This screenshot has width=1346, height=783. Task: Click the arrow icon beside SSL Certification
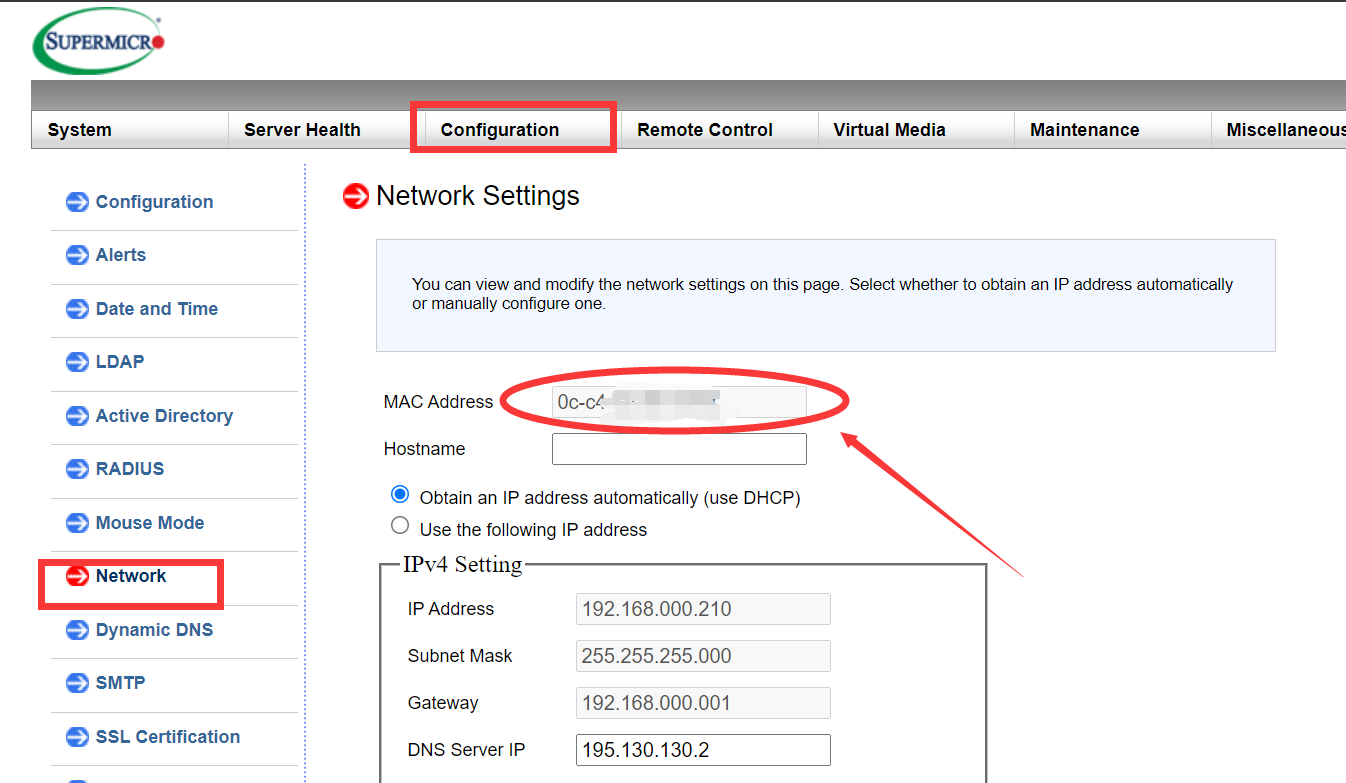(77, 737)
